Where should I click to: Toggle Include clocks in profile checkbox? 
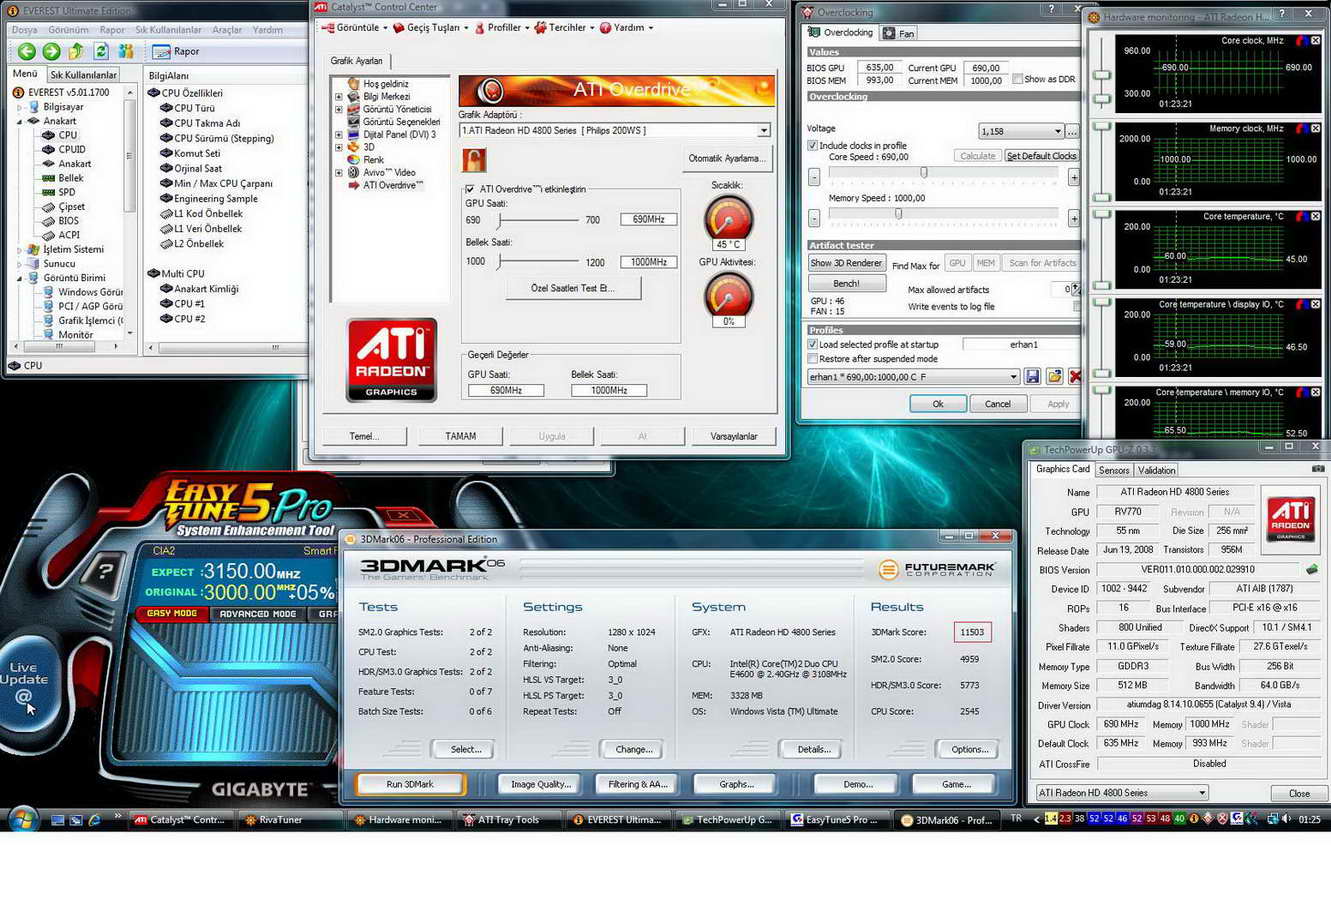coord(813,145)
